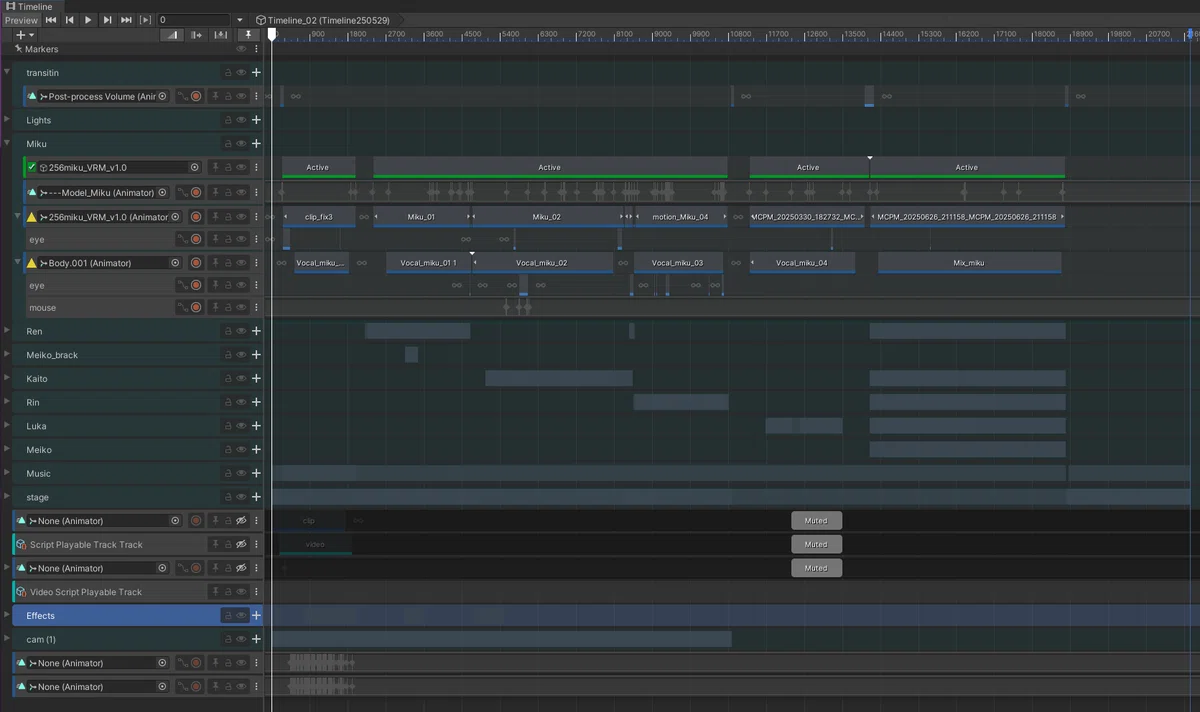Hide the Lights group
This screenshot has width=1200, height=712.
click(241, 120)
